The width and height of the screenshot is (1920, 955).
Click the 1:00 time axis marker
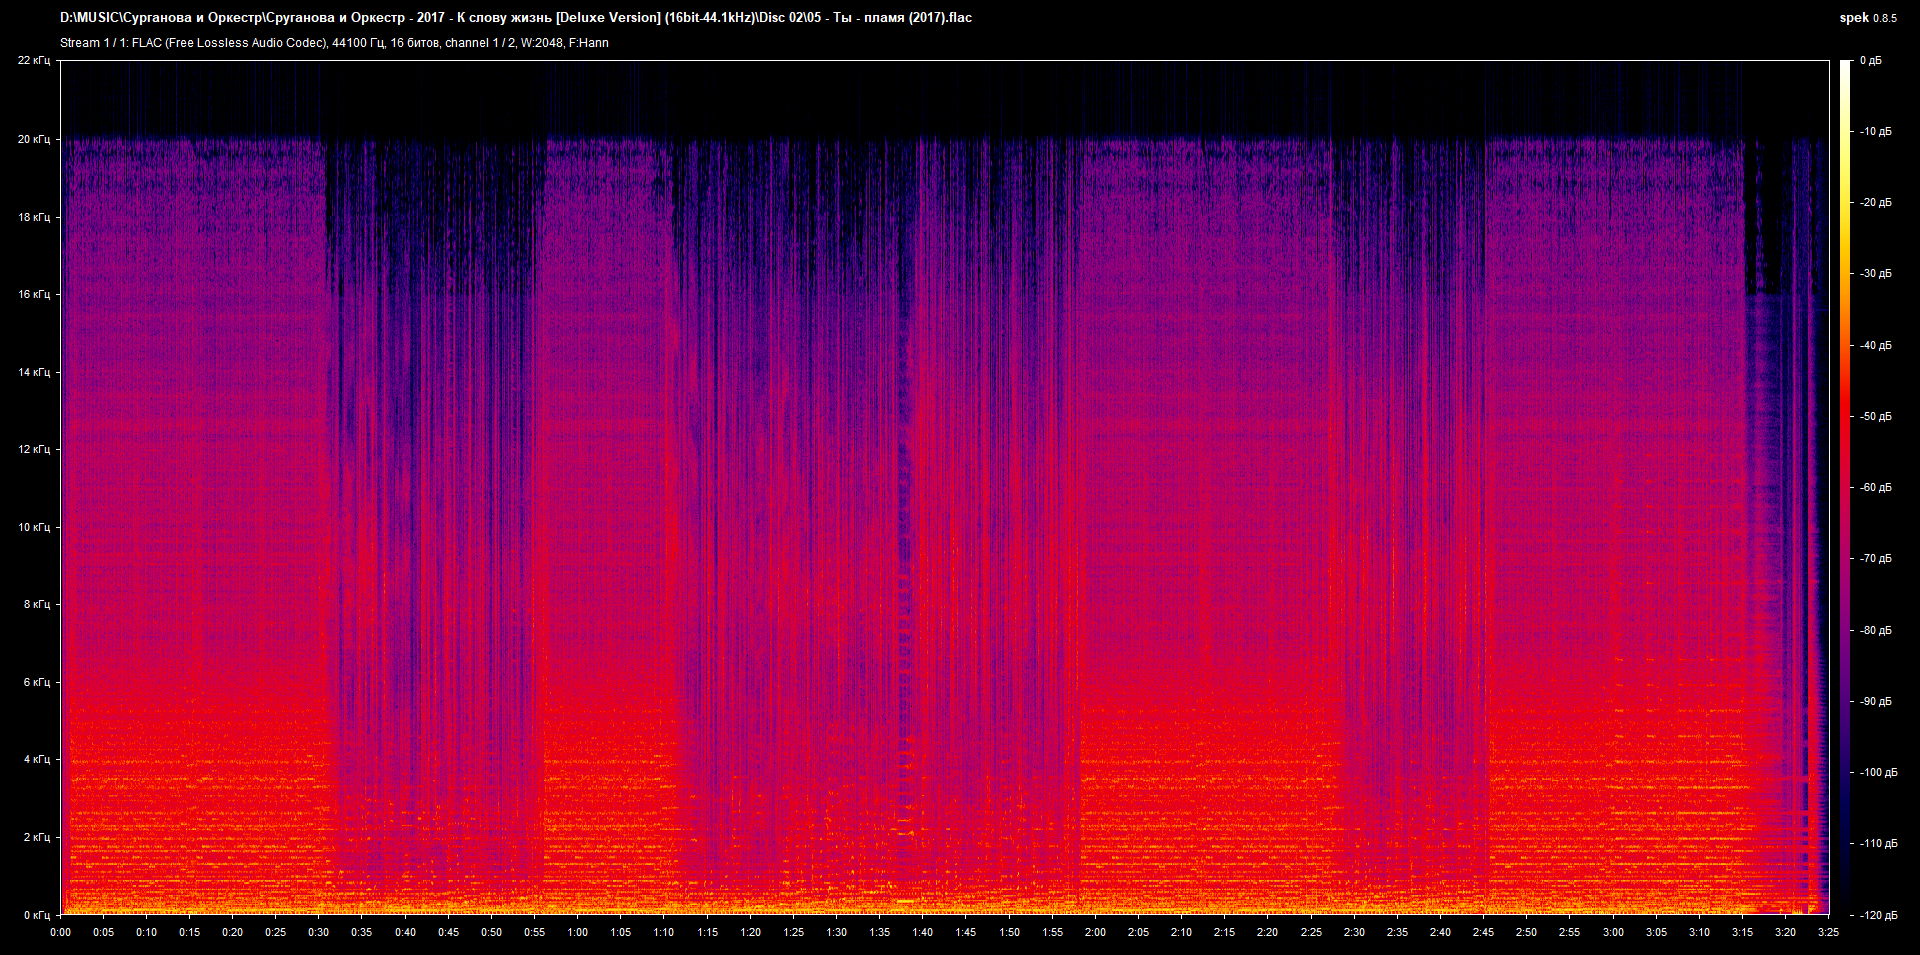click(577, 932)
